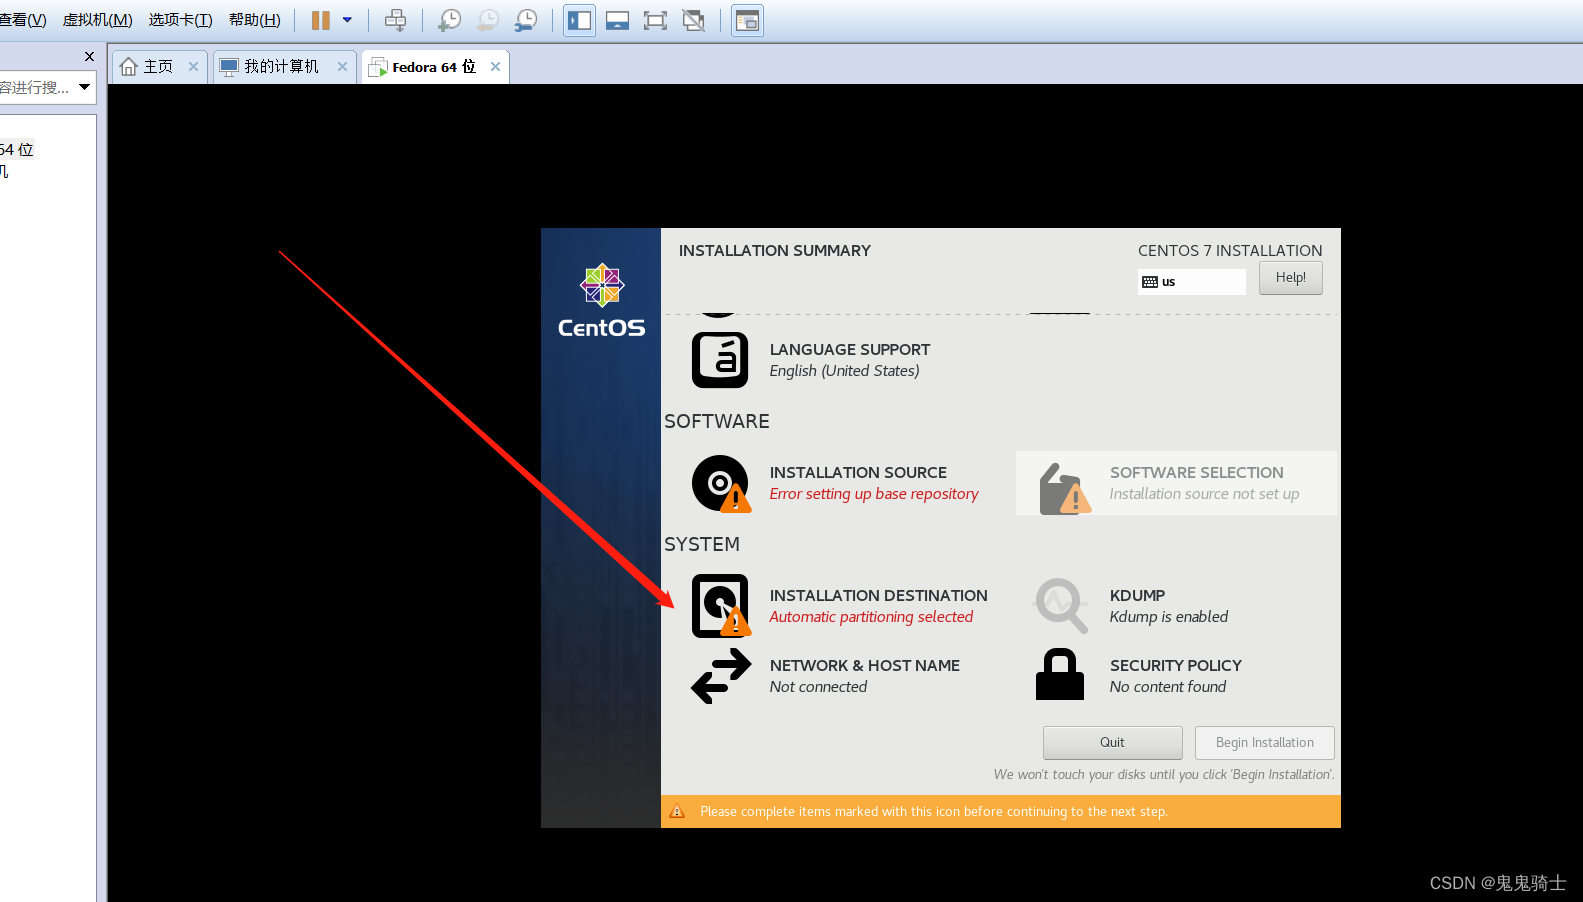The width and height of the screenshot is (1583, 902).
Task: Toggle the console view icon in toolbar
Action: tap(747, 20)
